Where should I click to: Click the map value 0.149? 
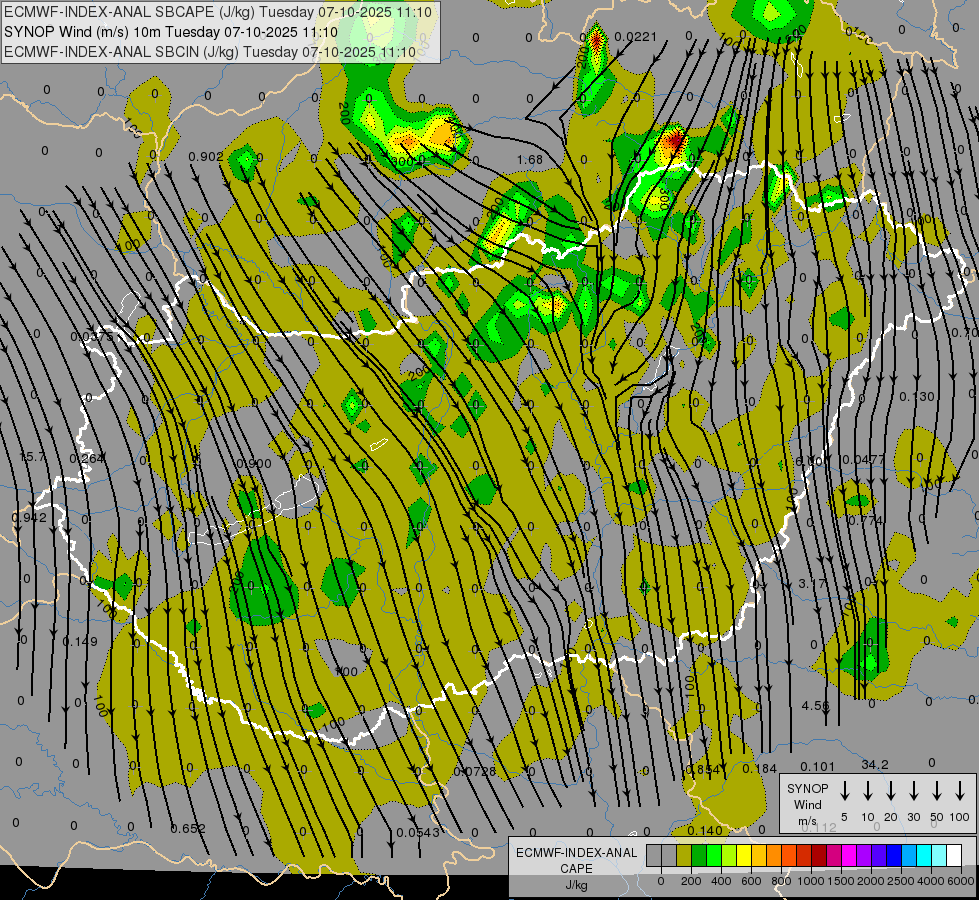80,641
